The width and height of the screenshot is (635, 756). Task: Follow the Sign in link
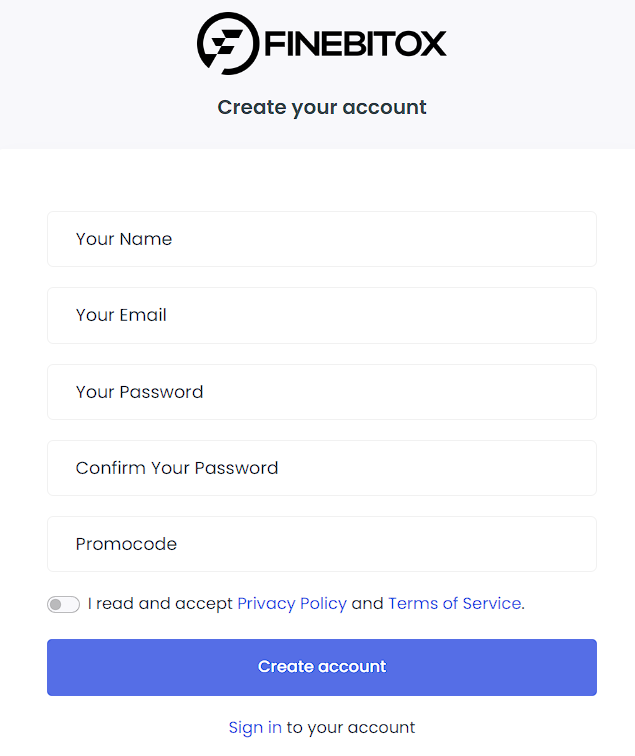(x=255, y=727)
